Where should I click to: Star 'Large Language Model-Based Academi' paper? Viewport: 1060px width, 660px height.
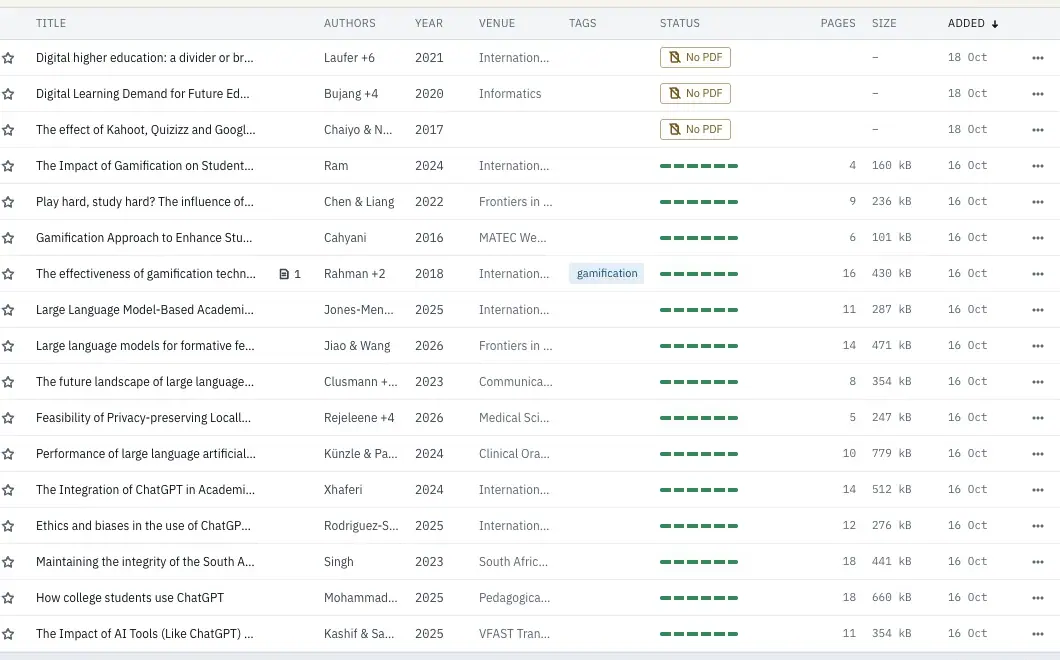8,310
